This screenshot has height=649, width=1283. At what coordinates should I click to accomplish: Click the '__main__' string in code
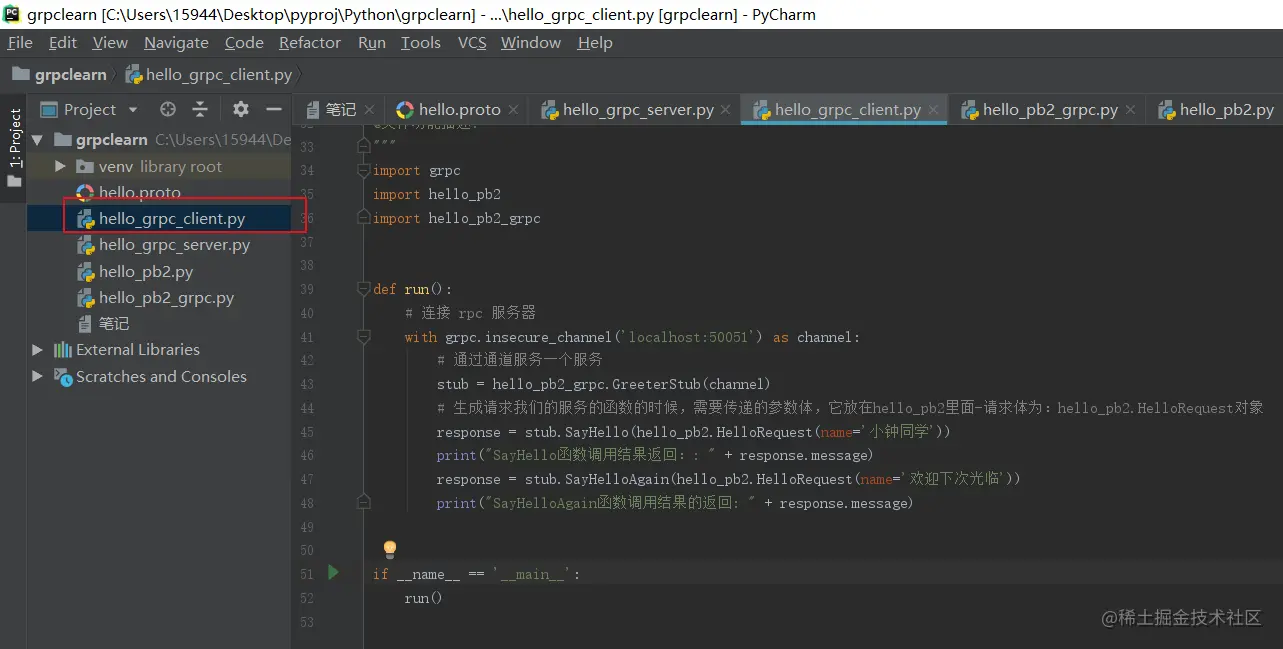point(531,574)
